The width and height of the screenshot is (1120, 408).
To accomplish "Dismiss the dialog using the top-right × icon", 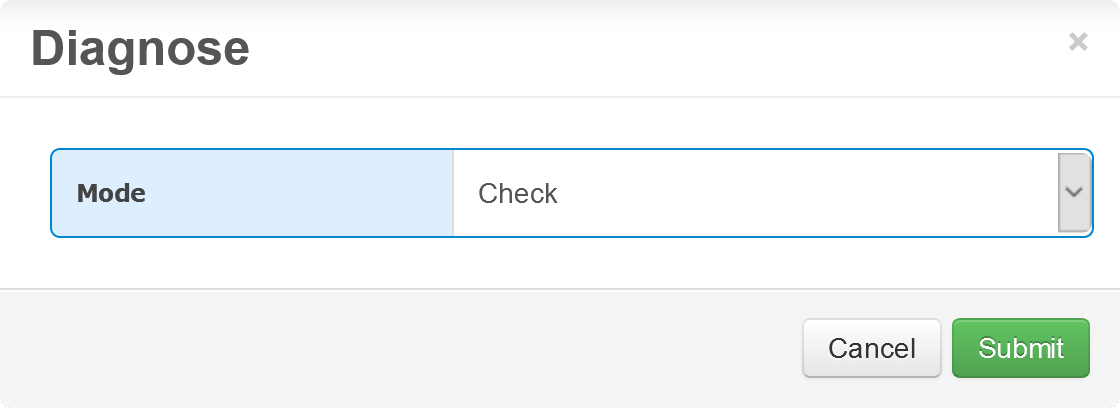I will tap(1078, 42).
